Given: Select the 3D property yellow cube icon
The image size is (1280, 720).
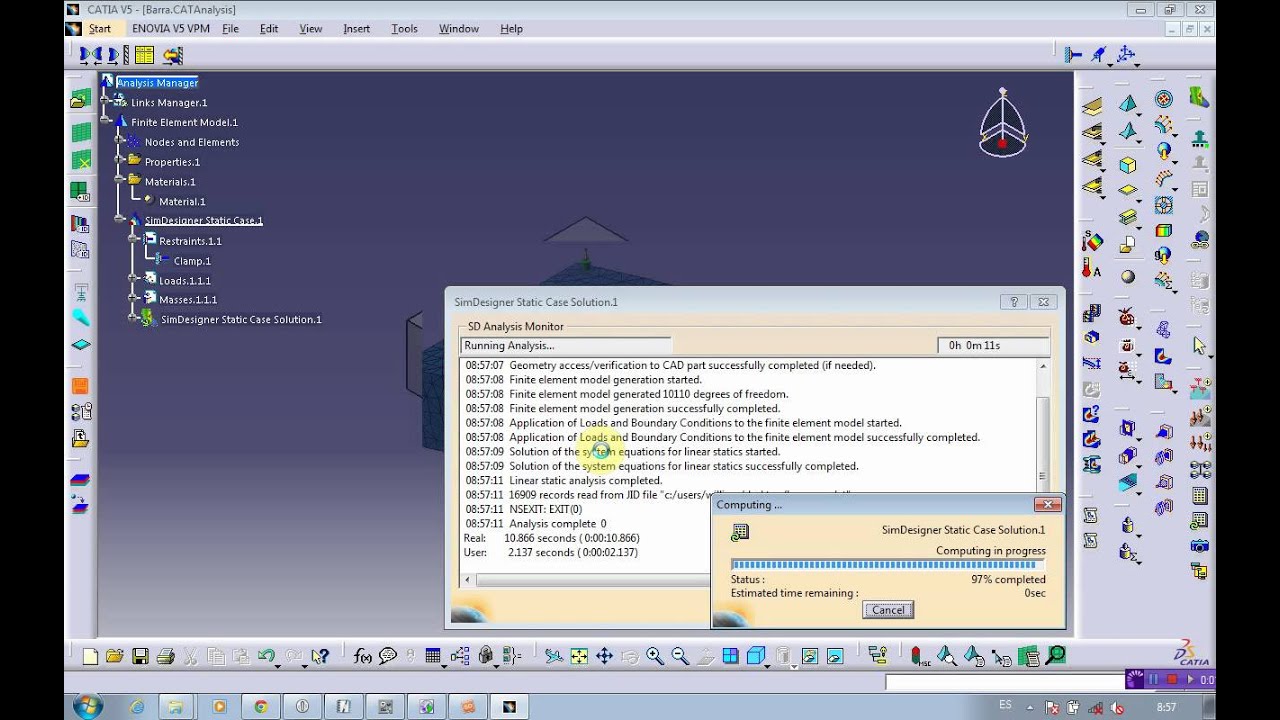Looking at the screenshot, I should tap(1128, 165).
